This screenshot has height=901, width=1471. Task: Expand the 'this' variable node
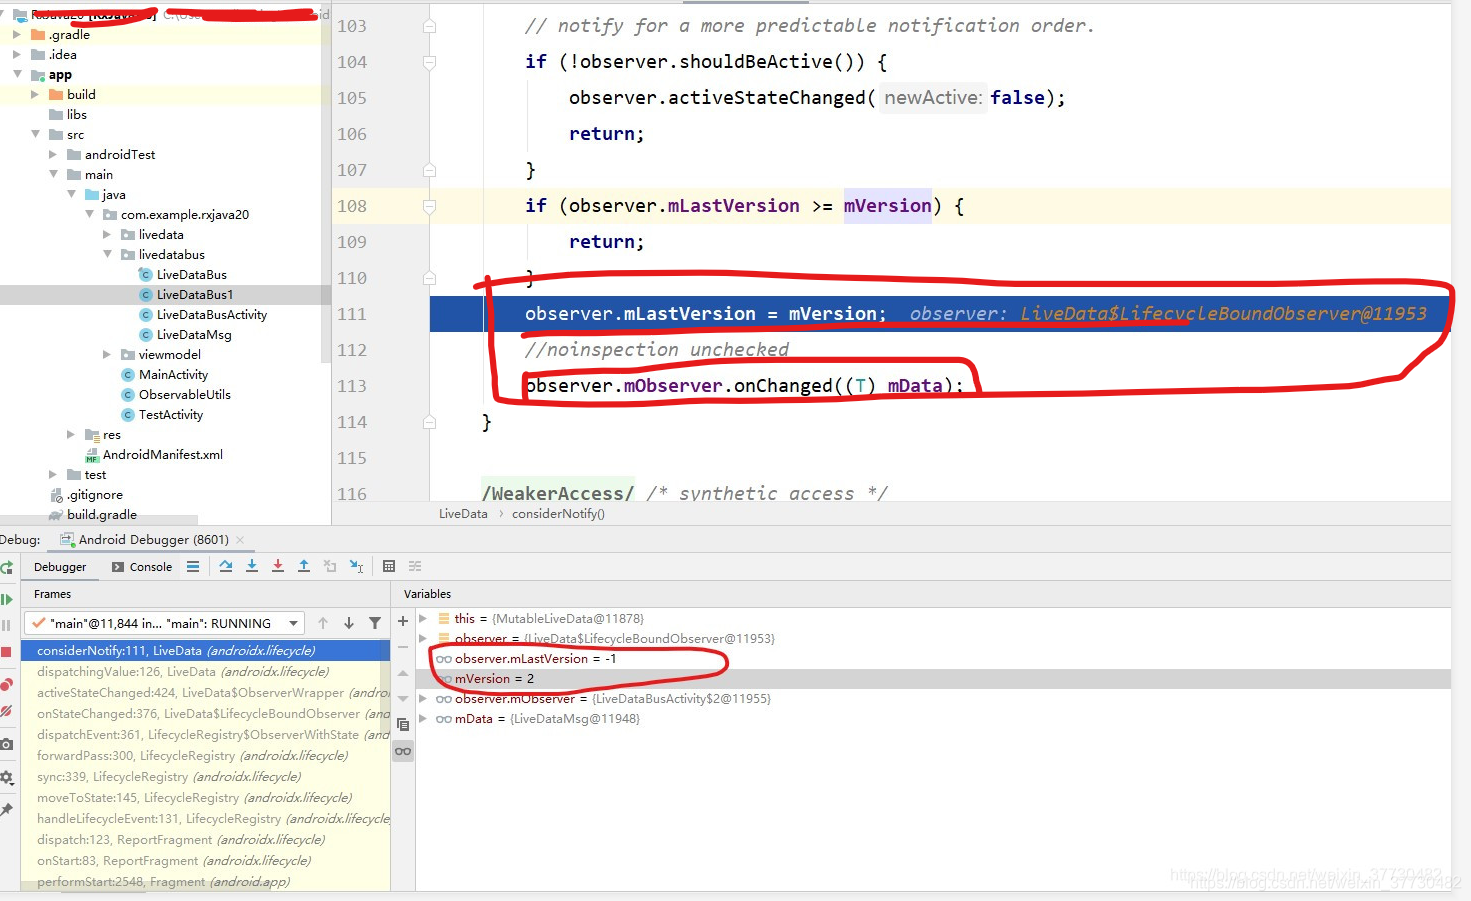(x=423, y=618)
